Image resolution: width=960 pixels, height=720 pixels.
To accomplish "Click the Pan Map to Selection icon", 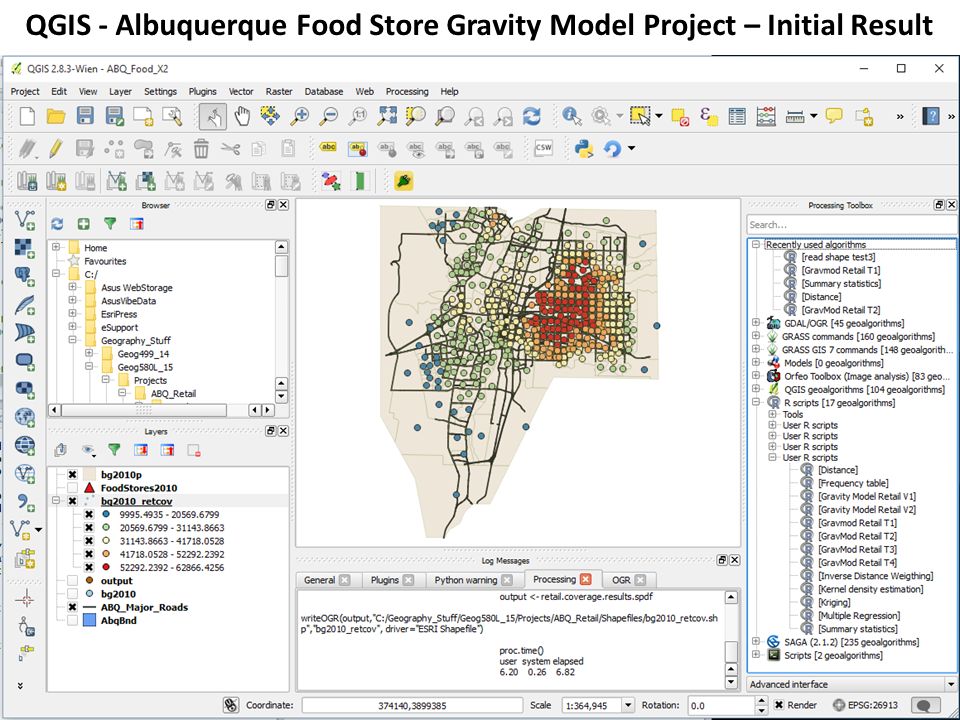I will [x=270, y=116].
